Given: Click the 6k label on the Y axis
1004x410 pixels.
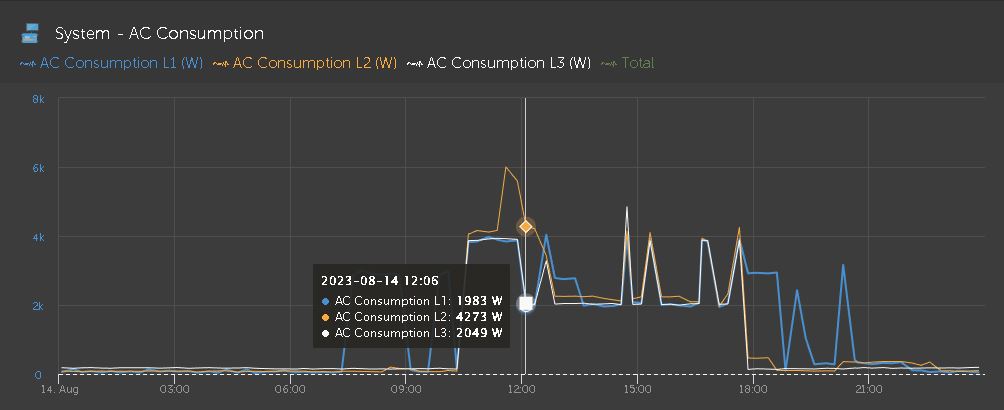Looking at the screenshot, I should click(37, 168).
